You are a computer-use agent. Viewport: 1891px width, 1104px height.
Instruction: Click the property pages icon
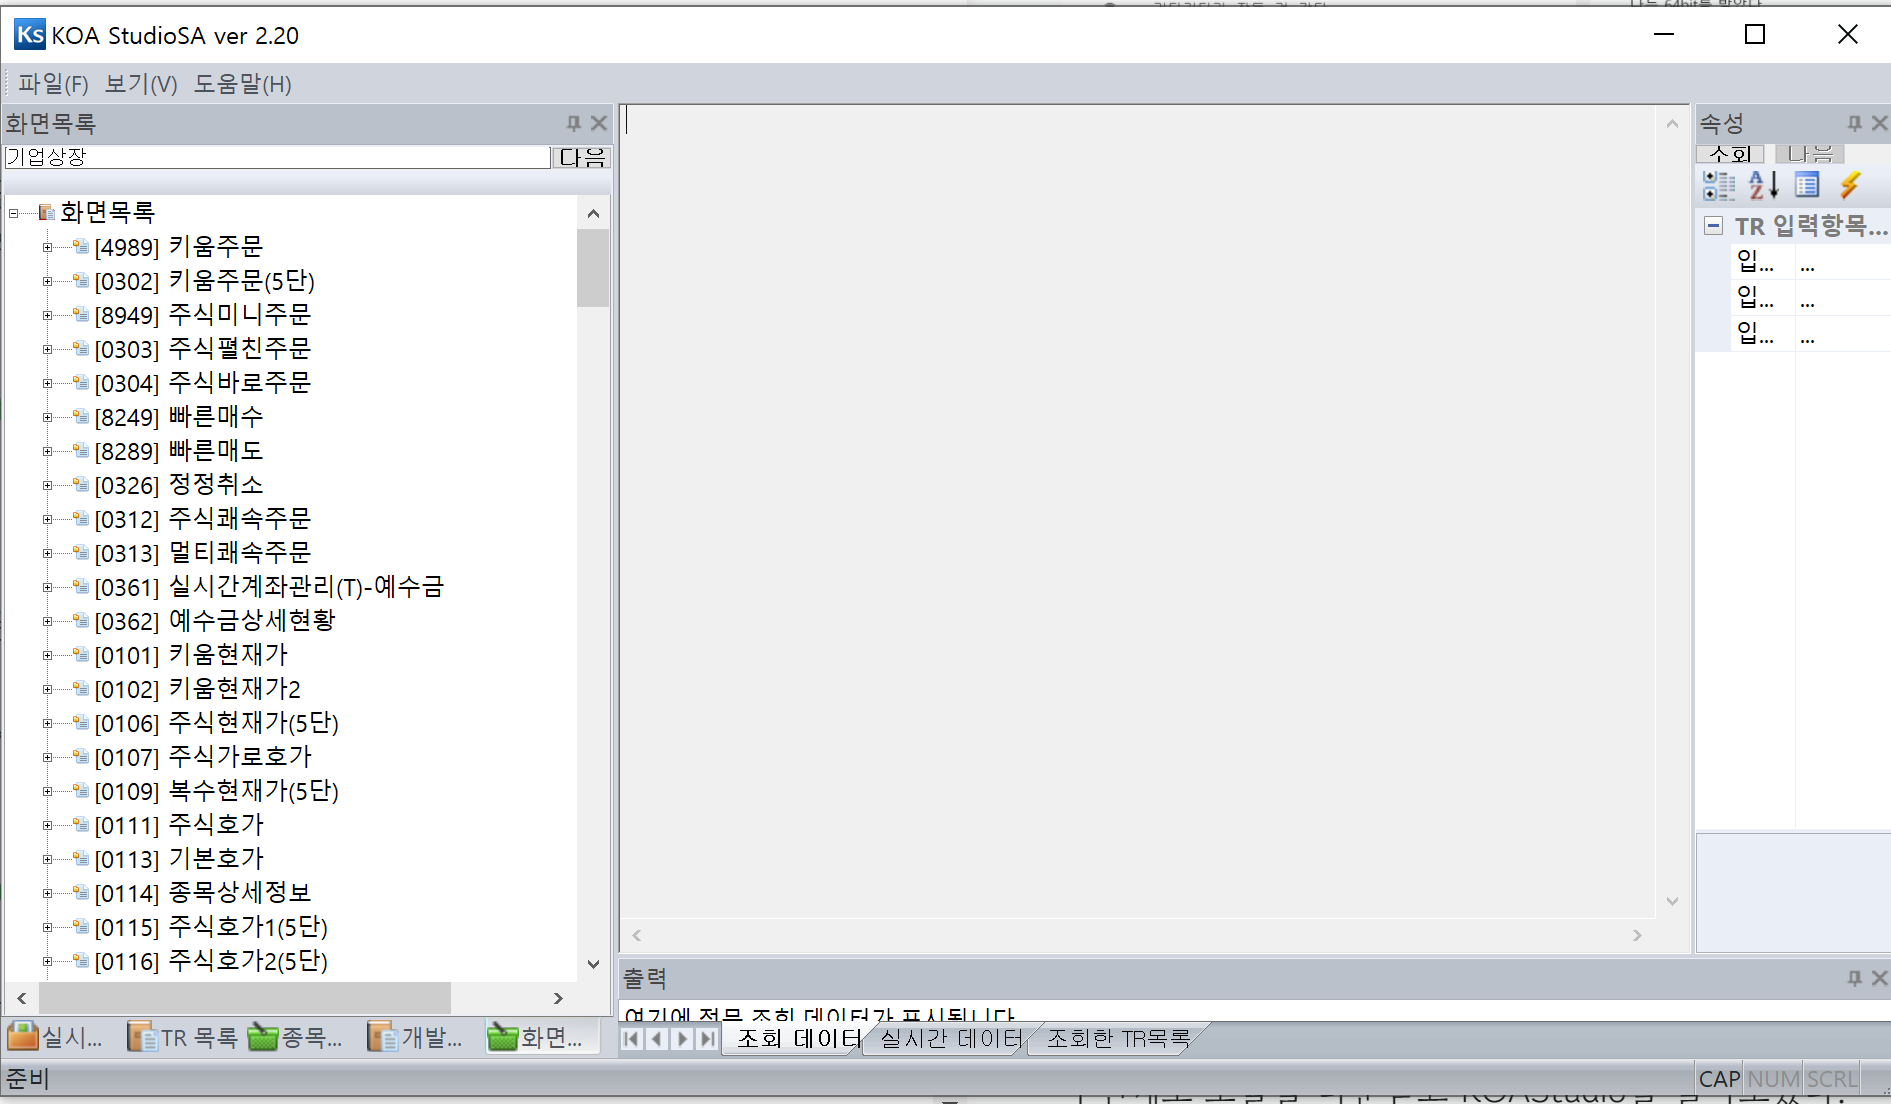(1807, 185)
